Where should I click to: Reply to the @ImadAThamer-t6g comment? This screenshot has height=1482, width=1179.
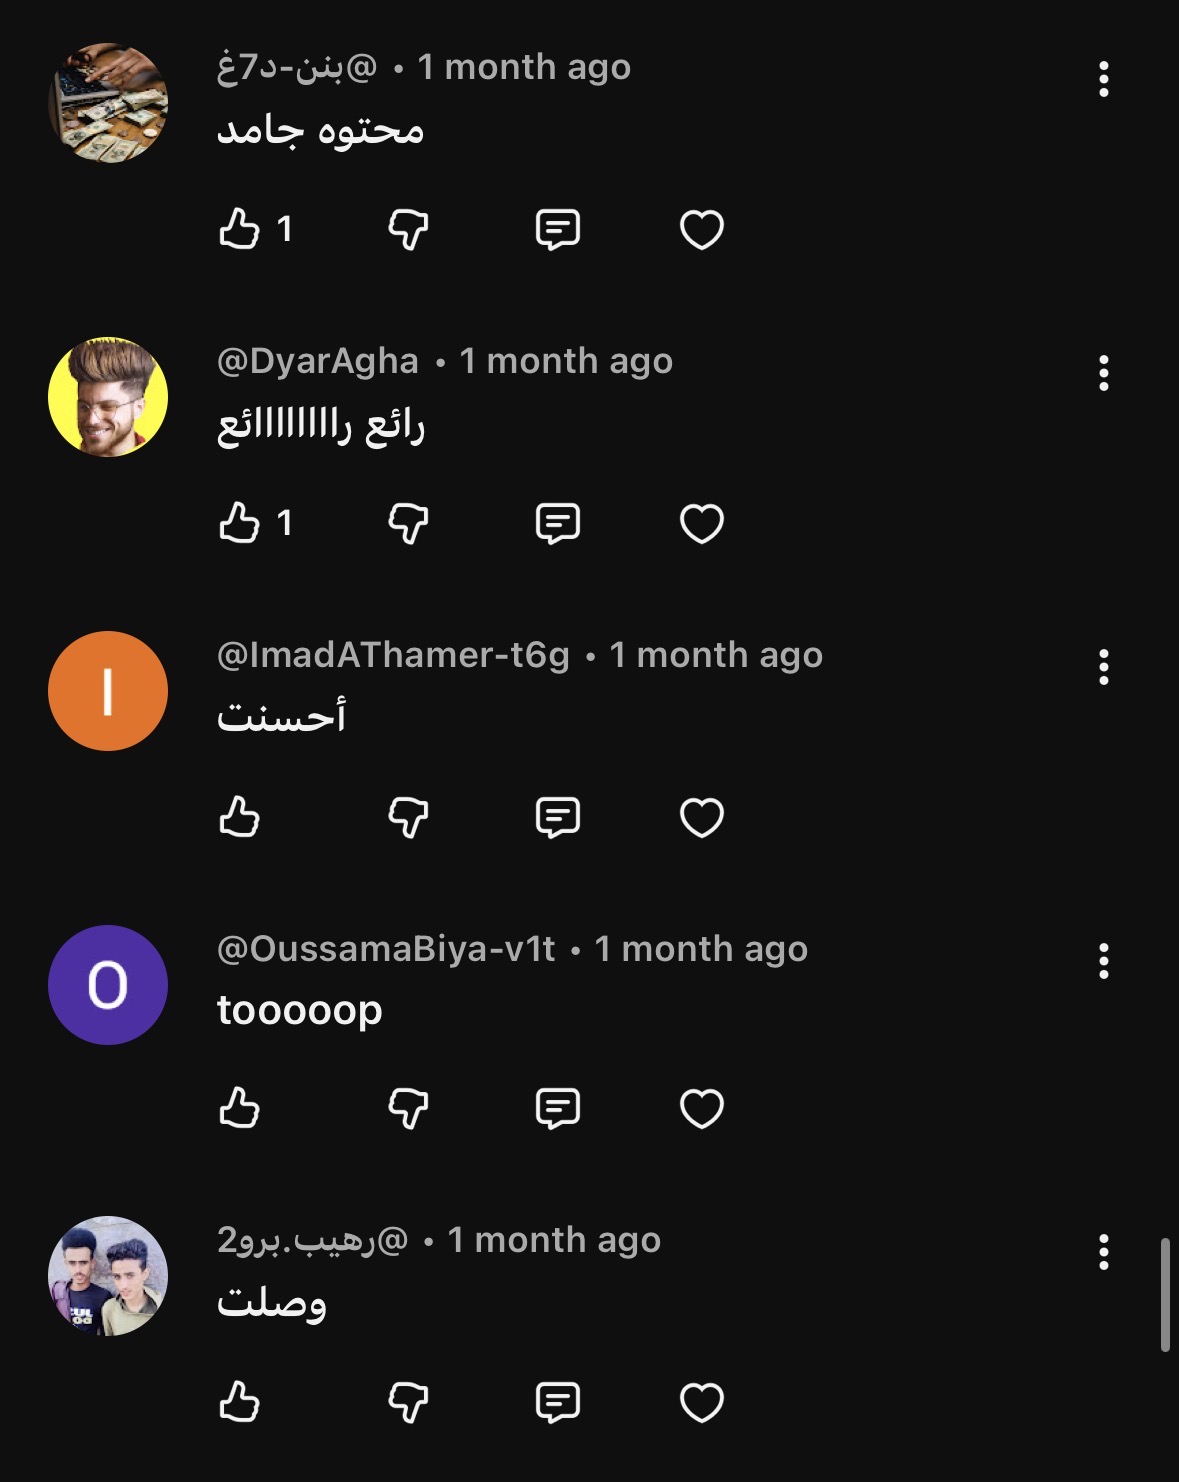coord(557,817)
